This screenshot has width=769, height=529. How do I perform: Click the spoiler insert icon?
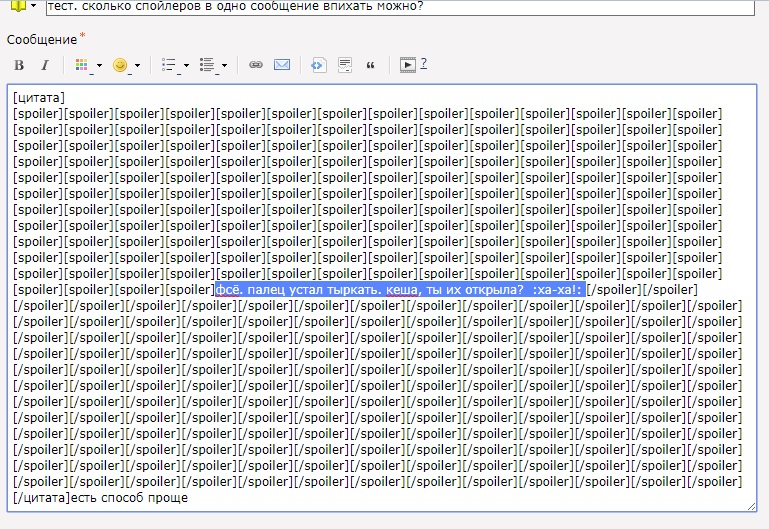click(x=345, y=65)
